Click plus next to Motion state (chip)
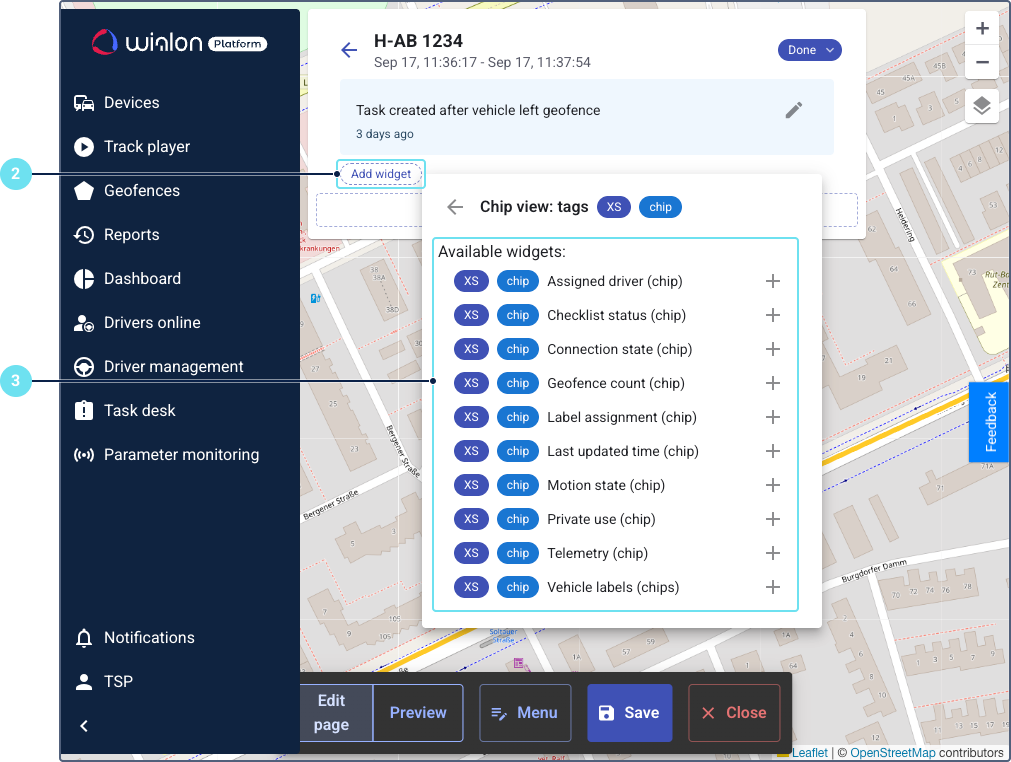The image size is (1011, 762). (772, 485)
